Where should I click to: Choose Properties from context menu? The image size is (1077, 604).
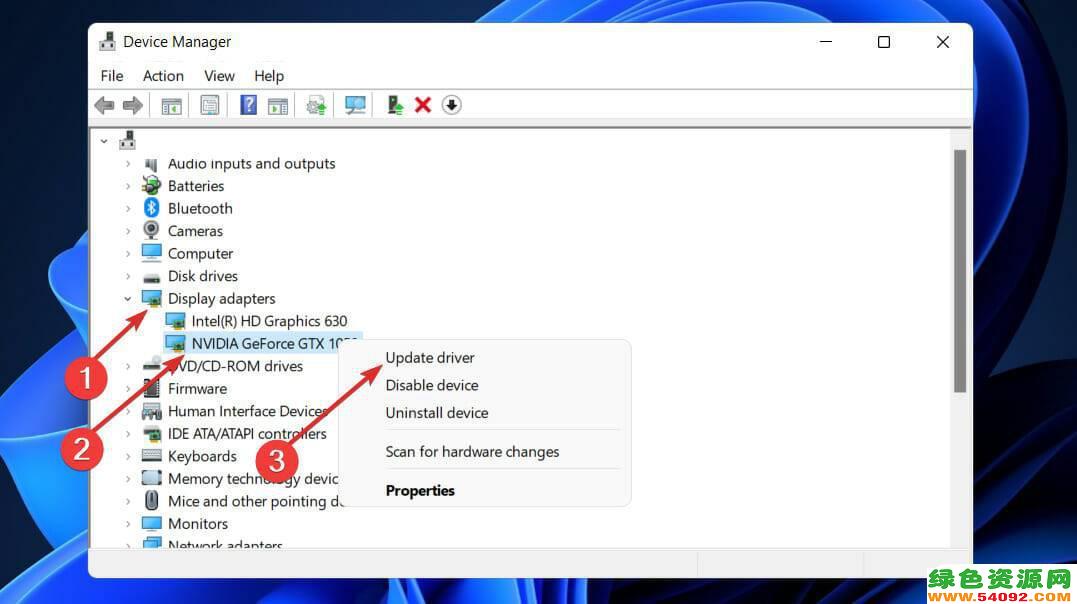[420, 491]
